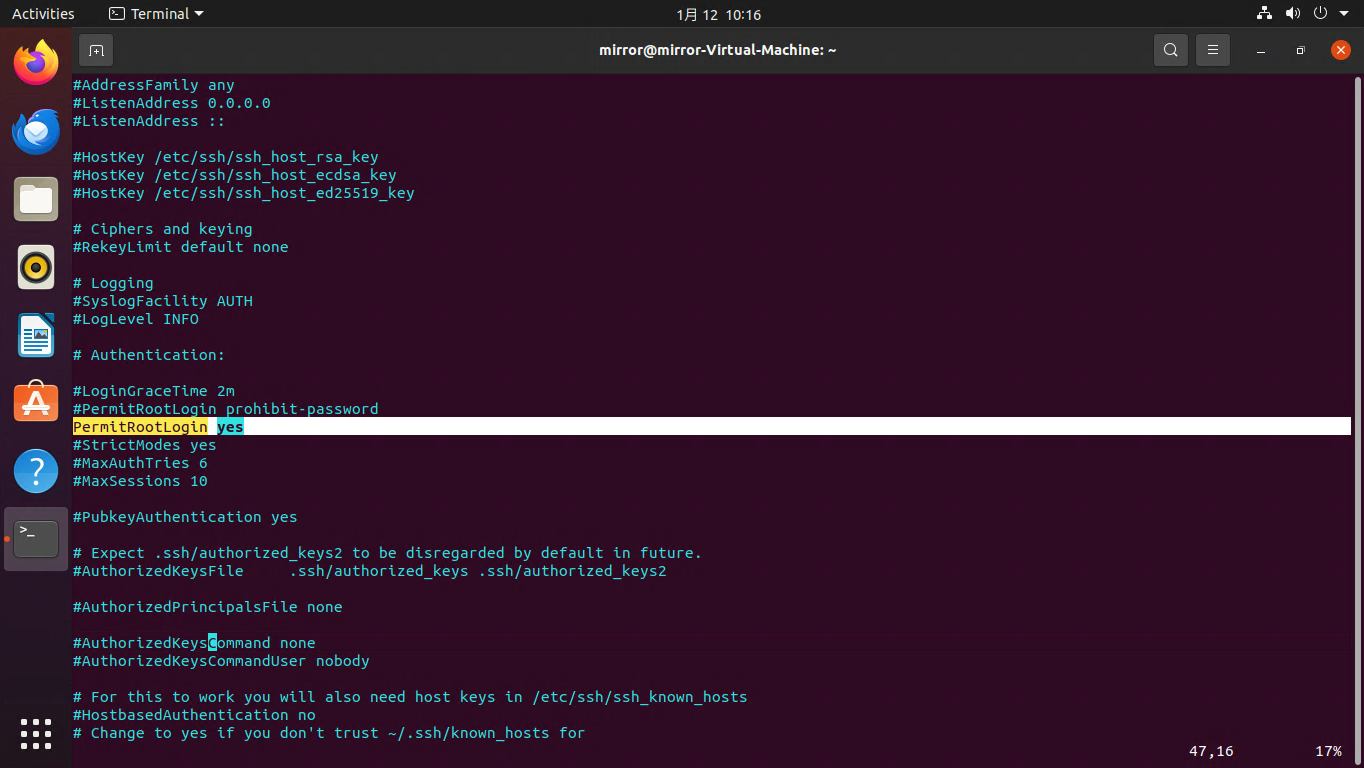
Task: Show Applications grid button
Action: [x=36, y=733]
